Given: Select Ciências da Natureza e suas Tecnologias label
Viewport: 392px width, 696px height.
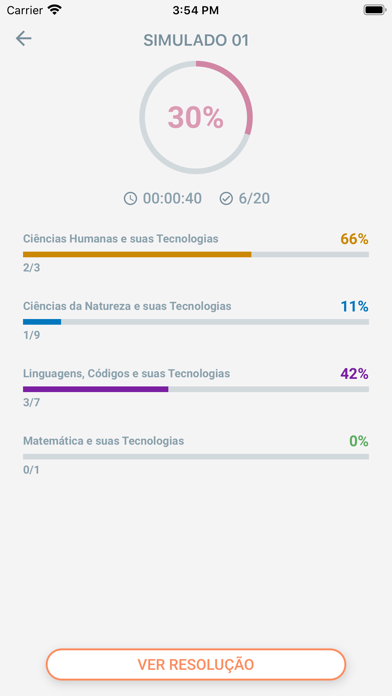Looking at the screenshot, I should click(x=127, y=306).
